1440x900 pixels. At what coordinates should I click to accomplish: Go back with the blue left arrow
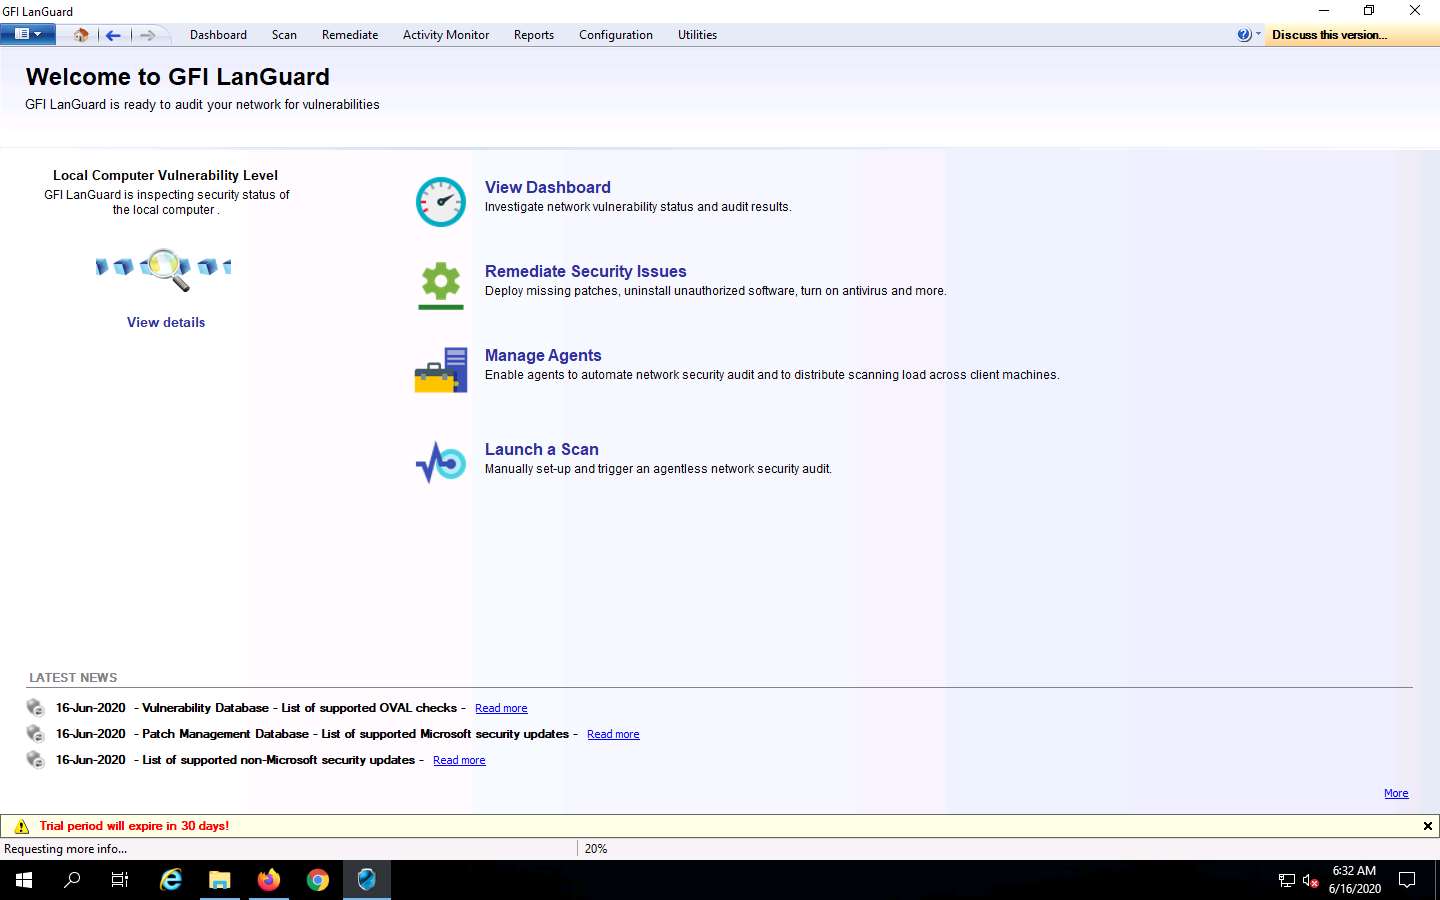pyautogui.click(x=113, y=35)
